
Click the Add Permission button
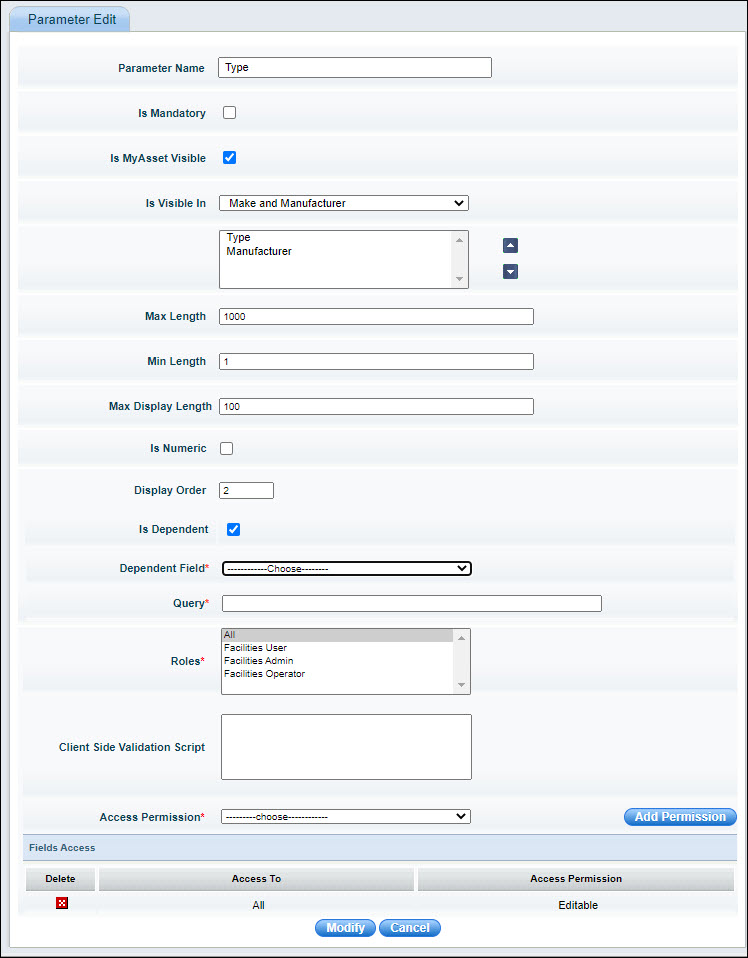[680, 817]
